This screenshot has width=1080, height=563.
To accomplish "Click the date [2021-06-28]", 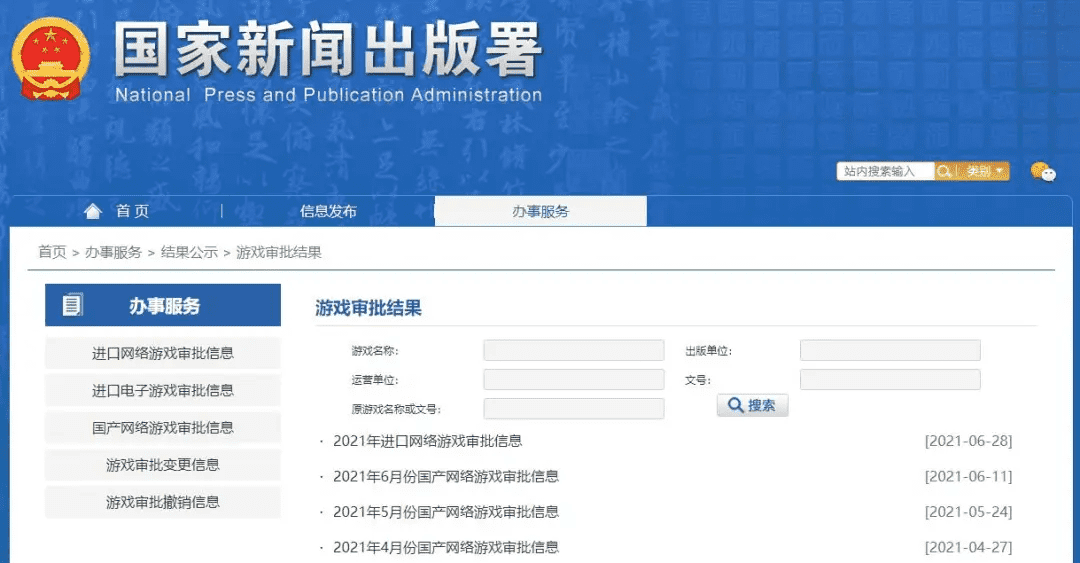I will pyautogui.click(x=968, y=441).
